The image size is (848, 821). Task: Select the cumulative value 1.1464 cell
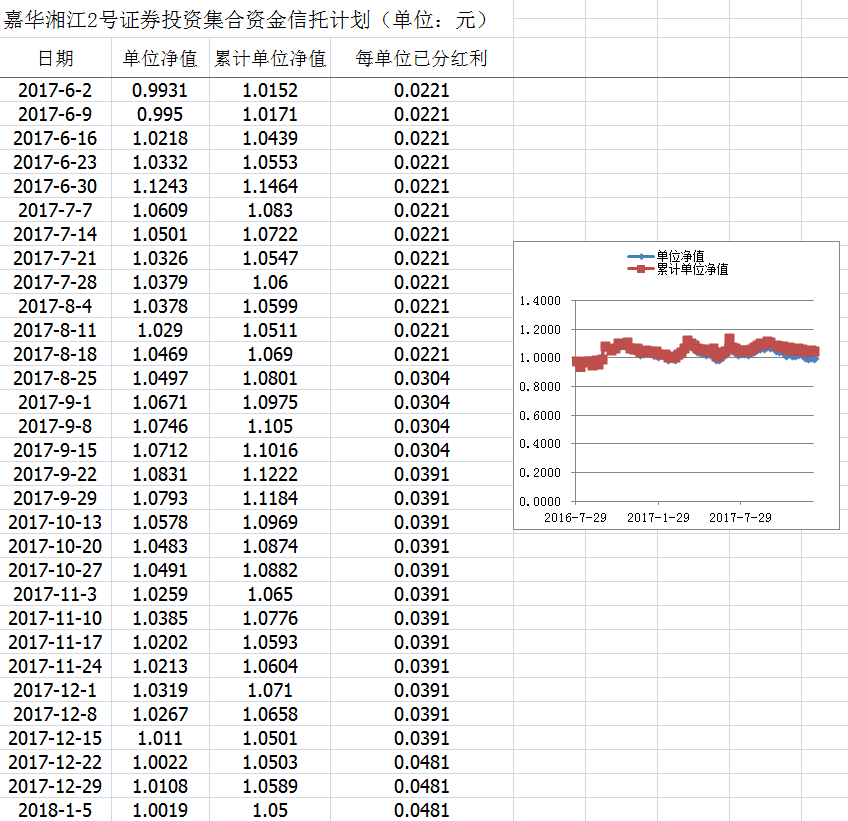click(x=270, y=186)
